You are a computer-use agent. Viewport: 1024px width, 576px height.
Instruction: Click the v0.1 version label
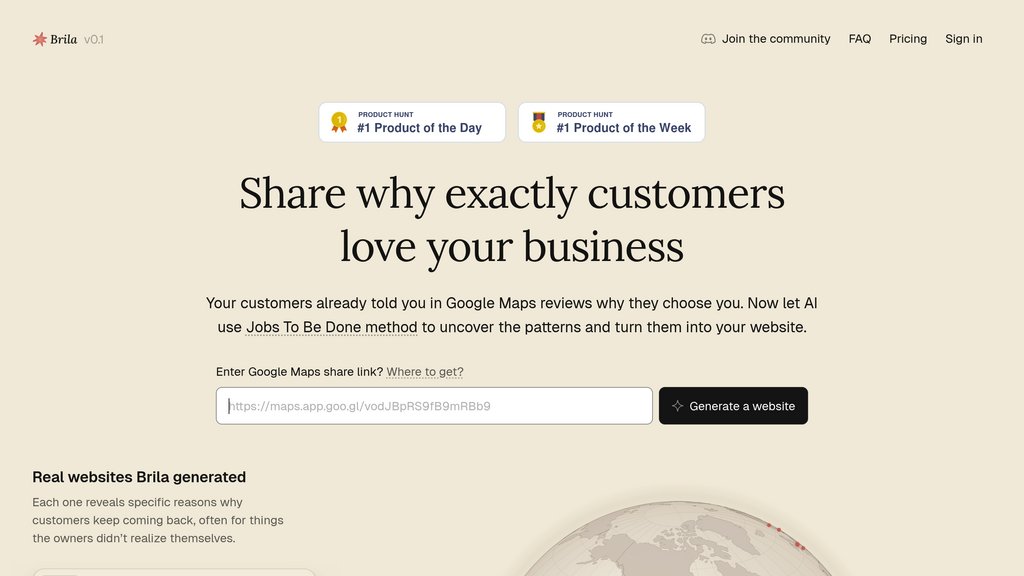pos(94,39)
